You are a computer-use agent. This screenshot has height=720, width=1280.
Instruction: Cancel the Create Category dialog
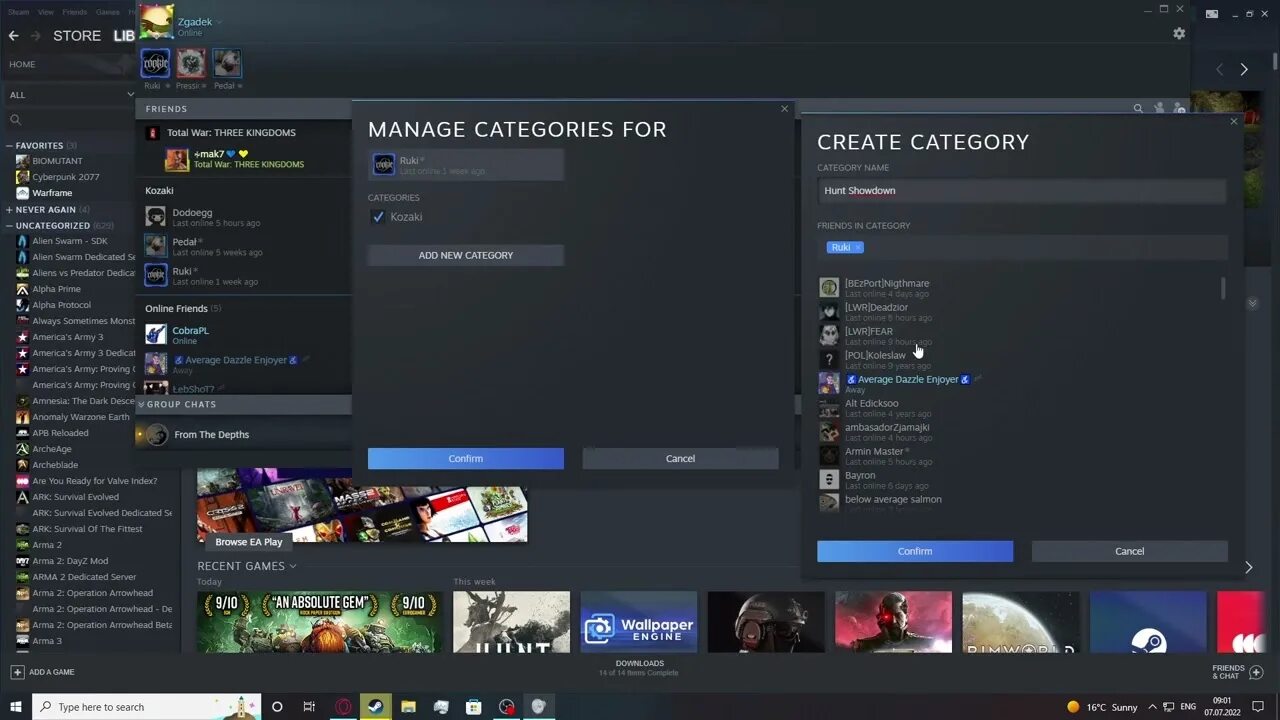coord(1130,551)
